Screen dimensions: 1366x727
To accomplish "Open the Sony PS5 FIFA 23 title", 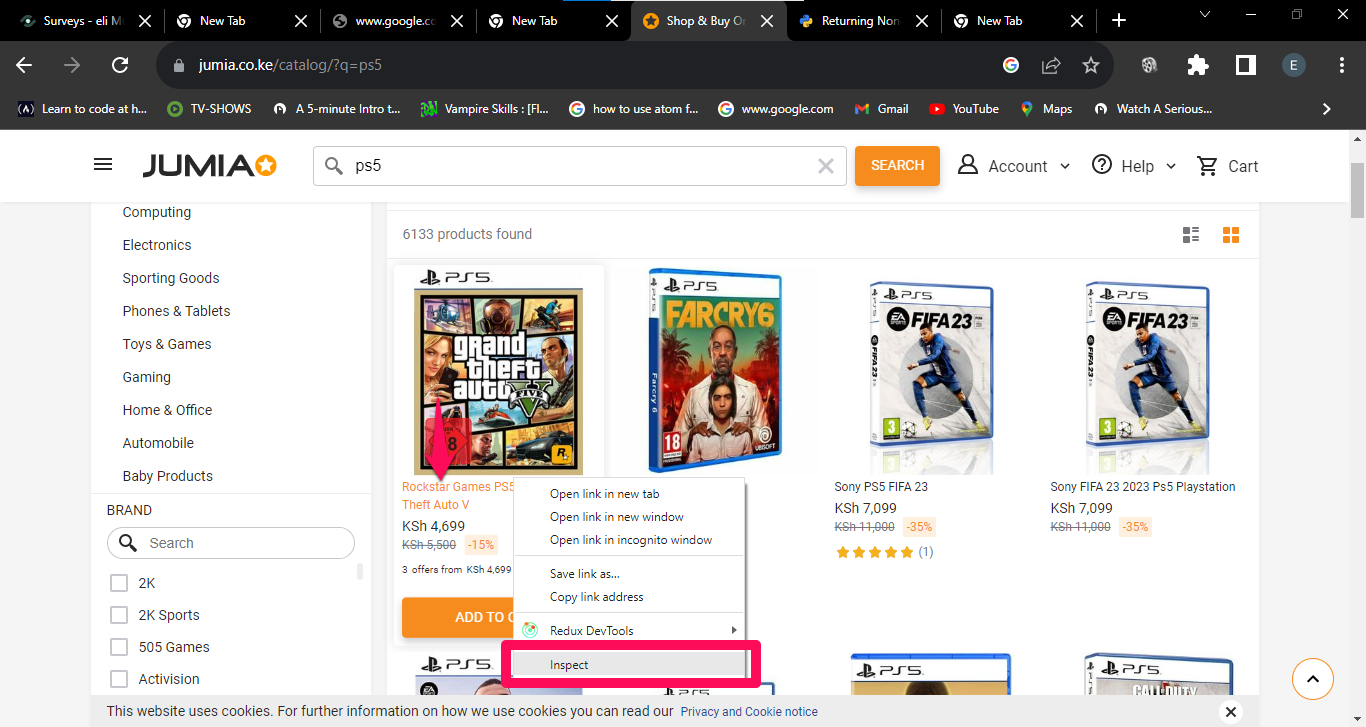I will (881, 487).
